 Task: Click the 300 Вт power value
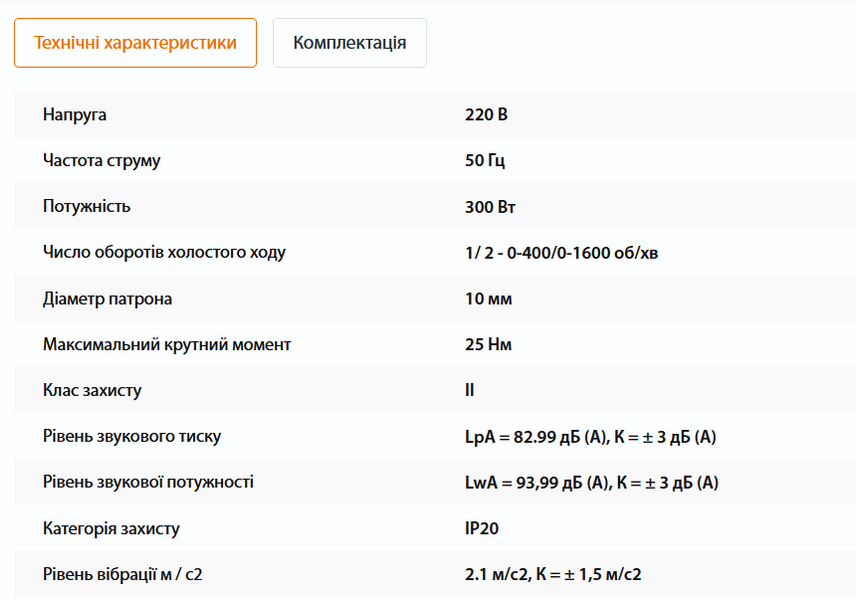click(490, 207)
